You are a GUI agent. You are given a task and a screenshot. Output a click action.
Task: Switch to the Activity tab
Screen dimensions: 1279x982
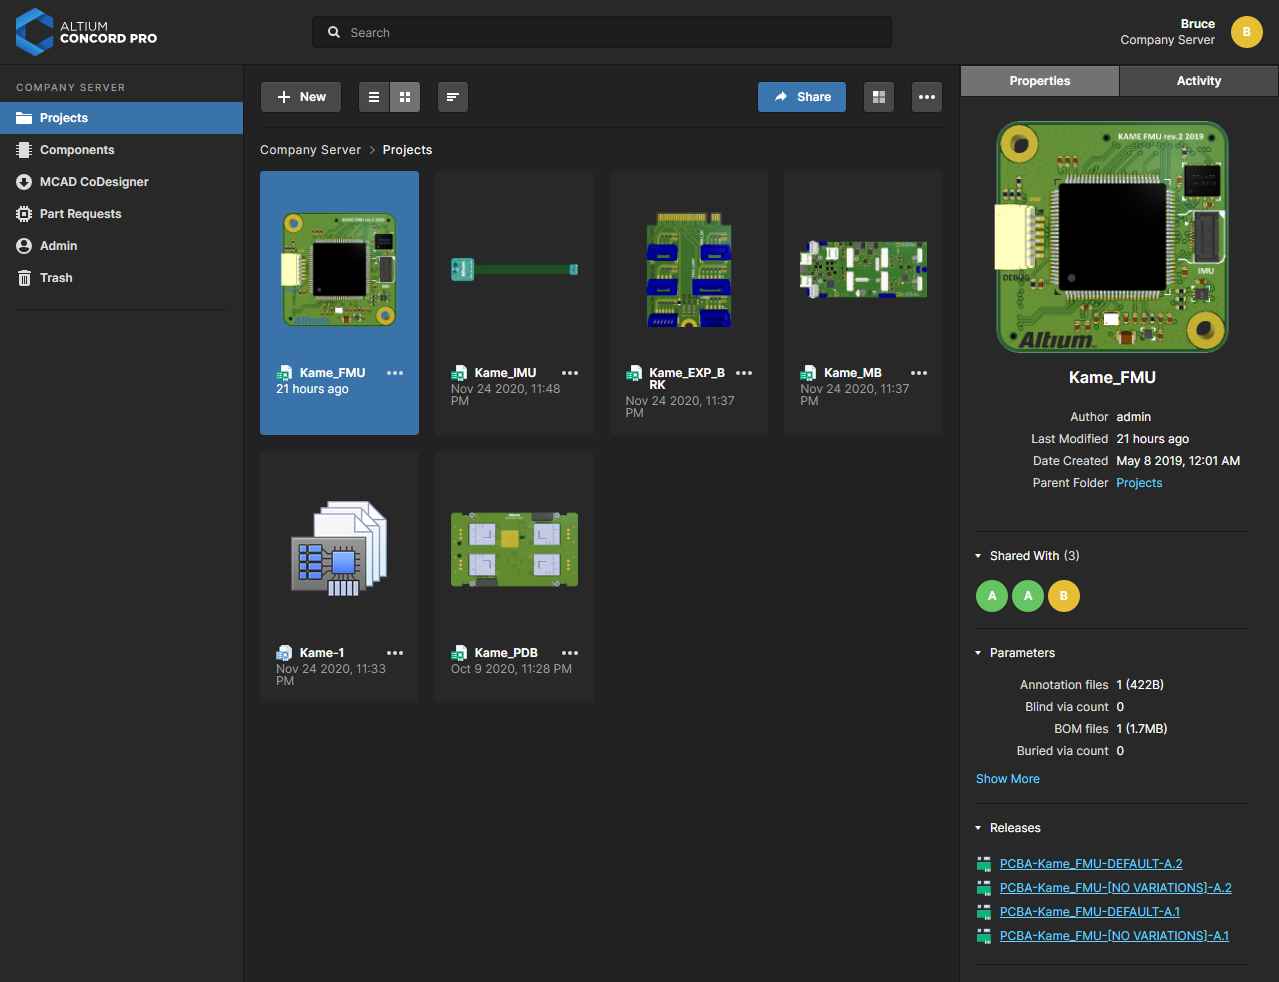tap(1198, 81)
